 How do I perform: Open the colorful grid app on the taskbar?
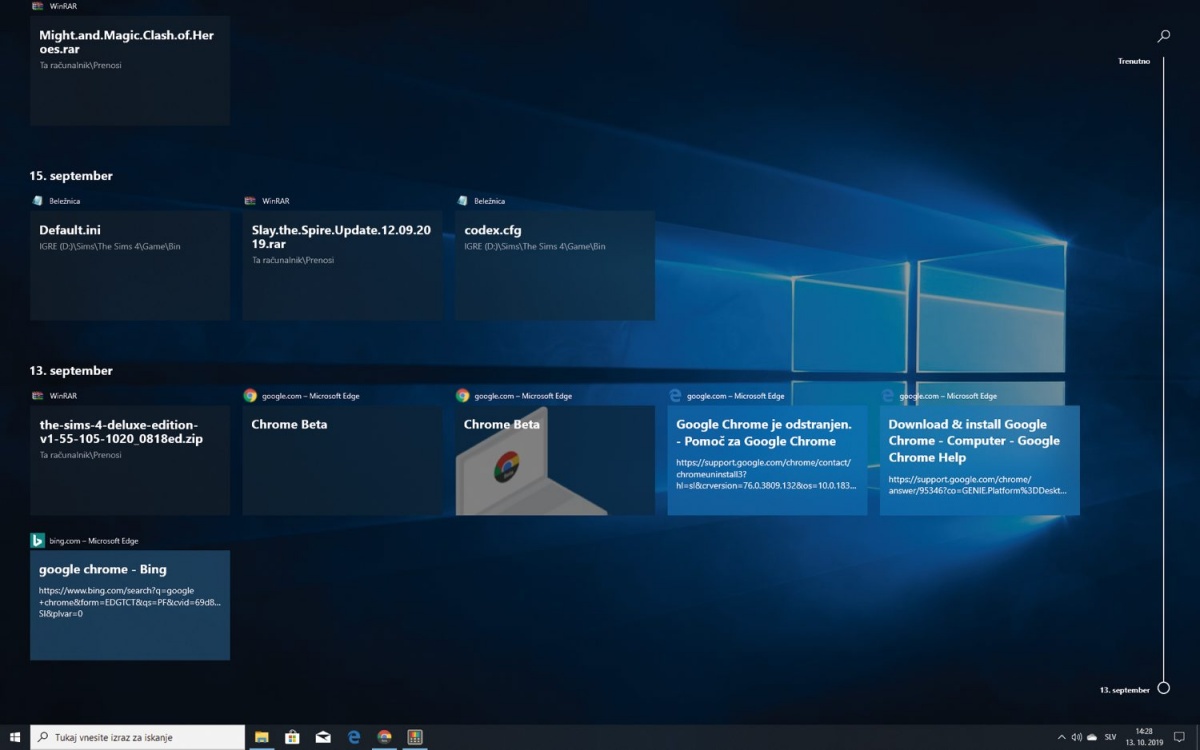(x=414, y=737)
